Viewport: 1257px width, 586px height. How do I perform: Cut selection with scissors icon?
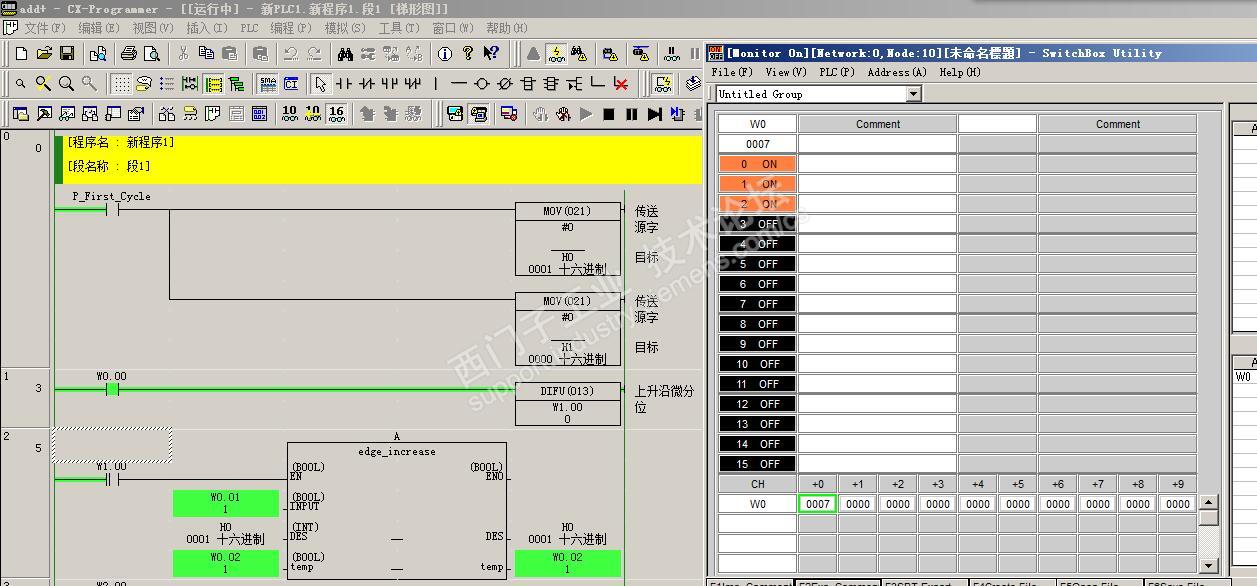pyautogui.click(x=183, y=53)
